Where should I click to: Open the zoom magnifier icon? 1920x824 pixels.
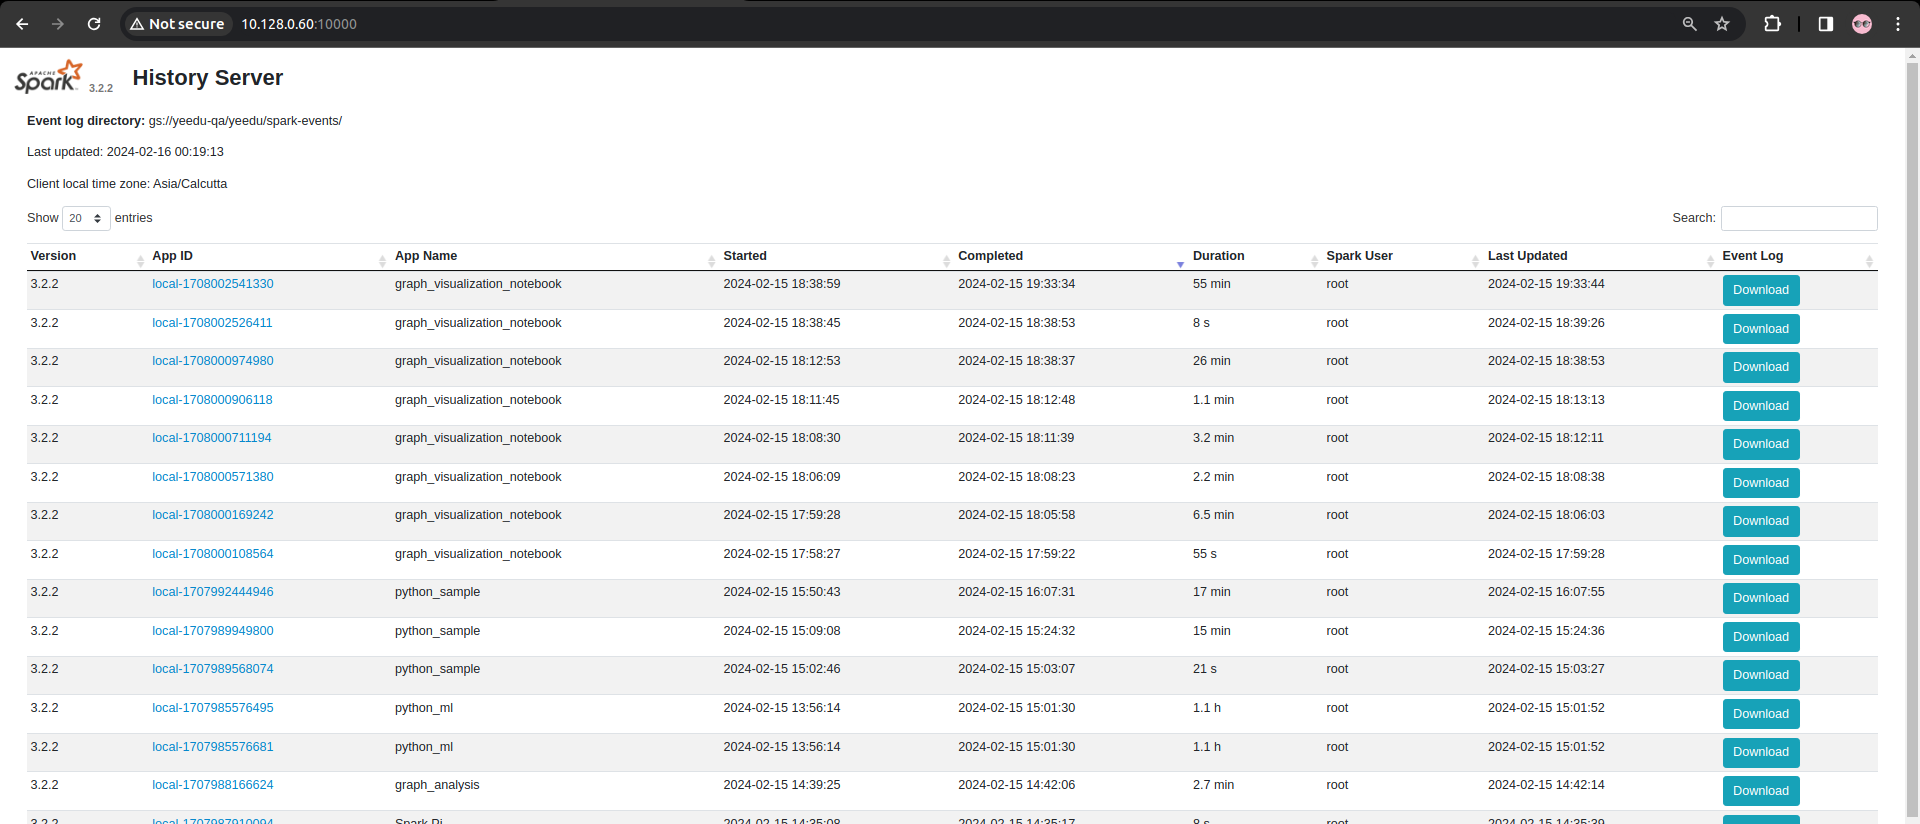coord(1689,24)
